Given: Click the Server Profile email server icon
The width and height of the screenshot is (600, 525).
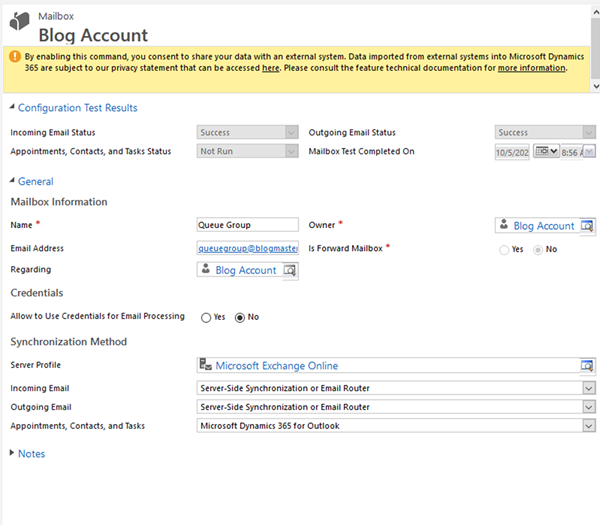Looking at the screenshot, I should 206,366.
